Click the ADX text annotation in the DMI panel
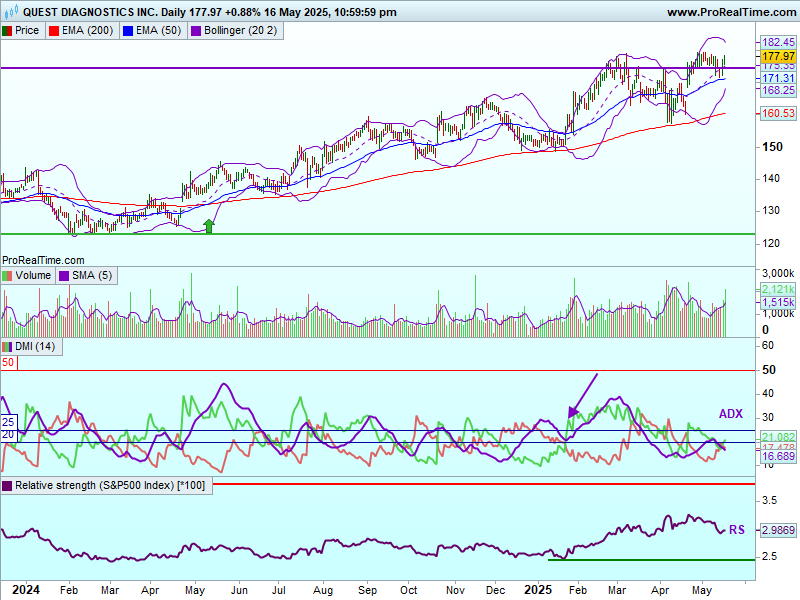 [x=731, y=413]
